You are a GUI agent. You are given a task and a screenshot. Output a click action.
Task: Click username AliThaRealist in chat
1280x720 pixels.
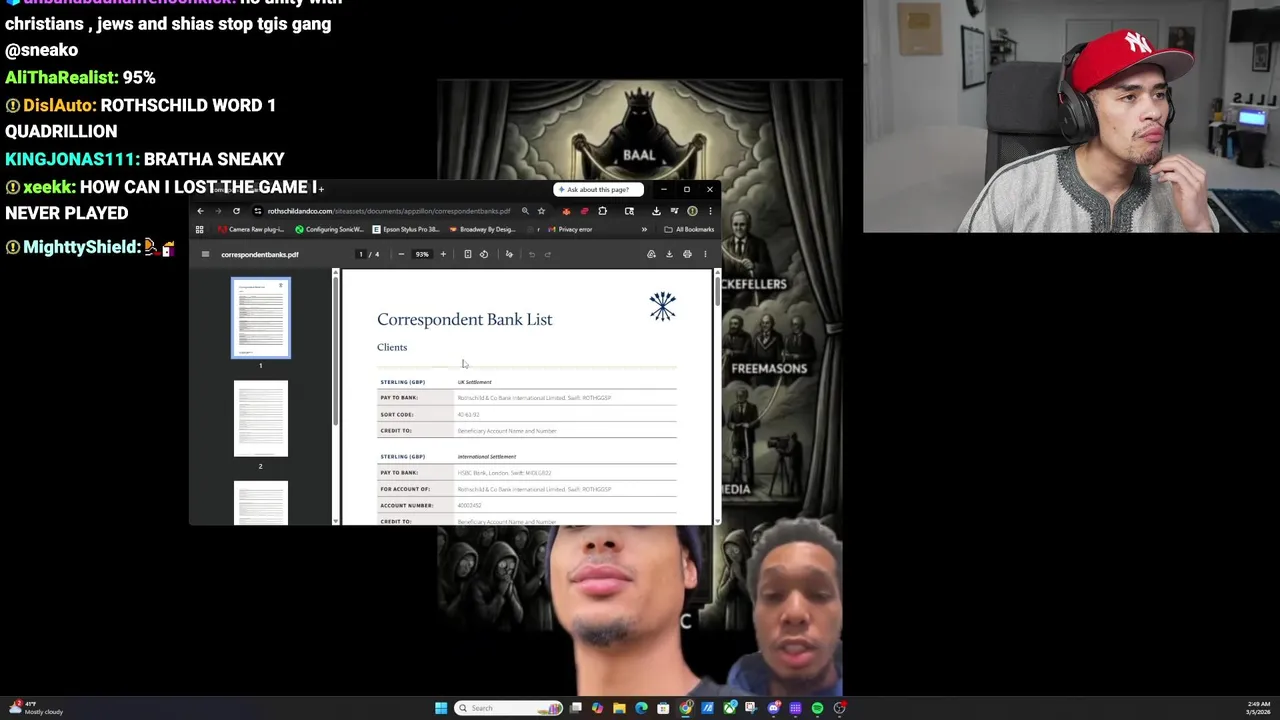pyautogui.click(x=61, y=77)
